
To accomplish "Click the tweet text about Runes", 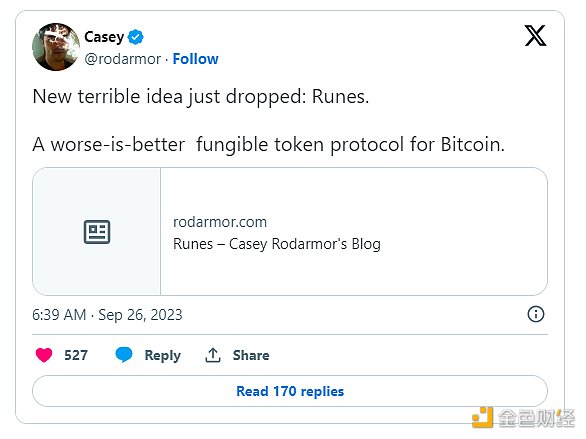I will click(x=268, y=120).
